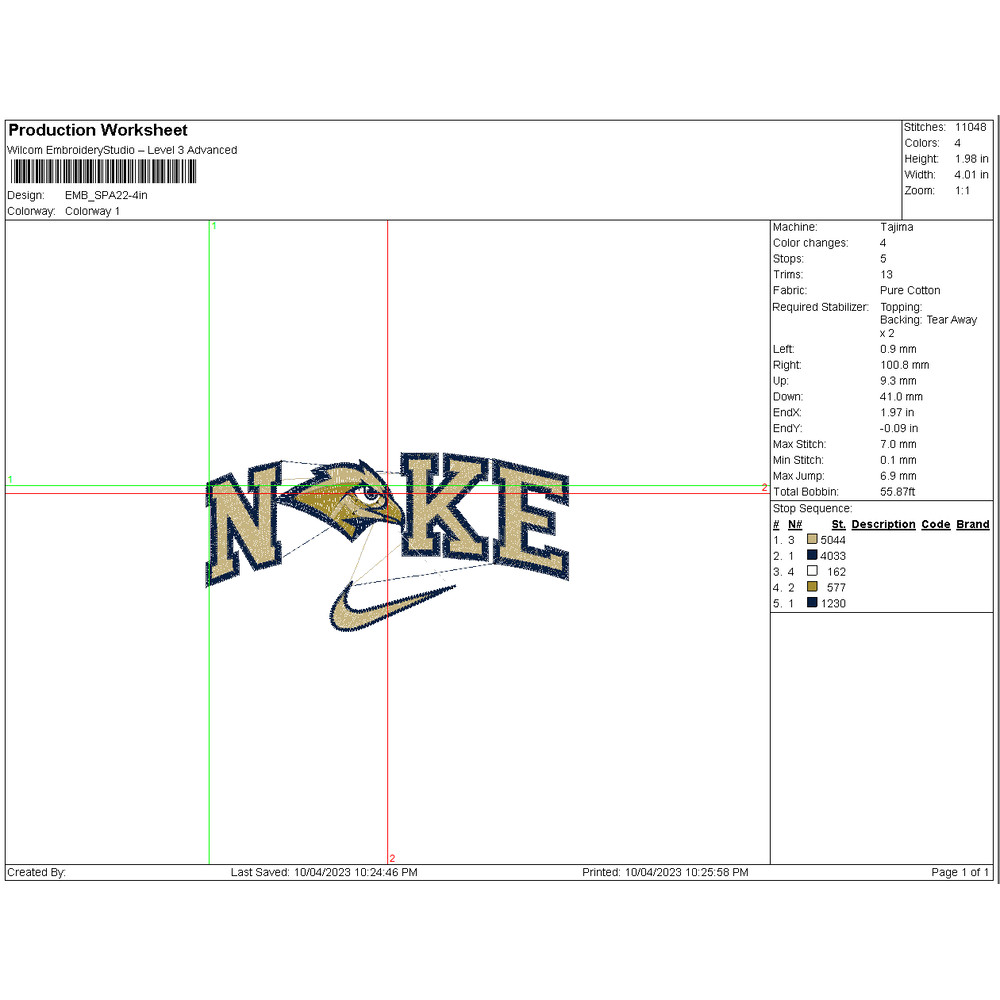Click the Production Worksheet title
Viewport: 1000px width, 1000px height.
(98, 130)
